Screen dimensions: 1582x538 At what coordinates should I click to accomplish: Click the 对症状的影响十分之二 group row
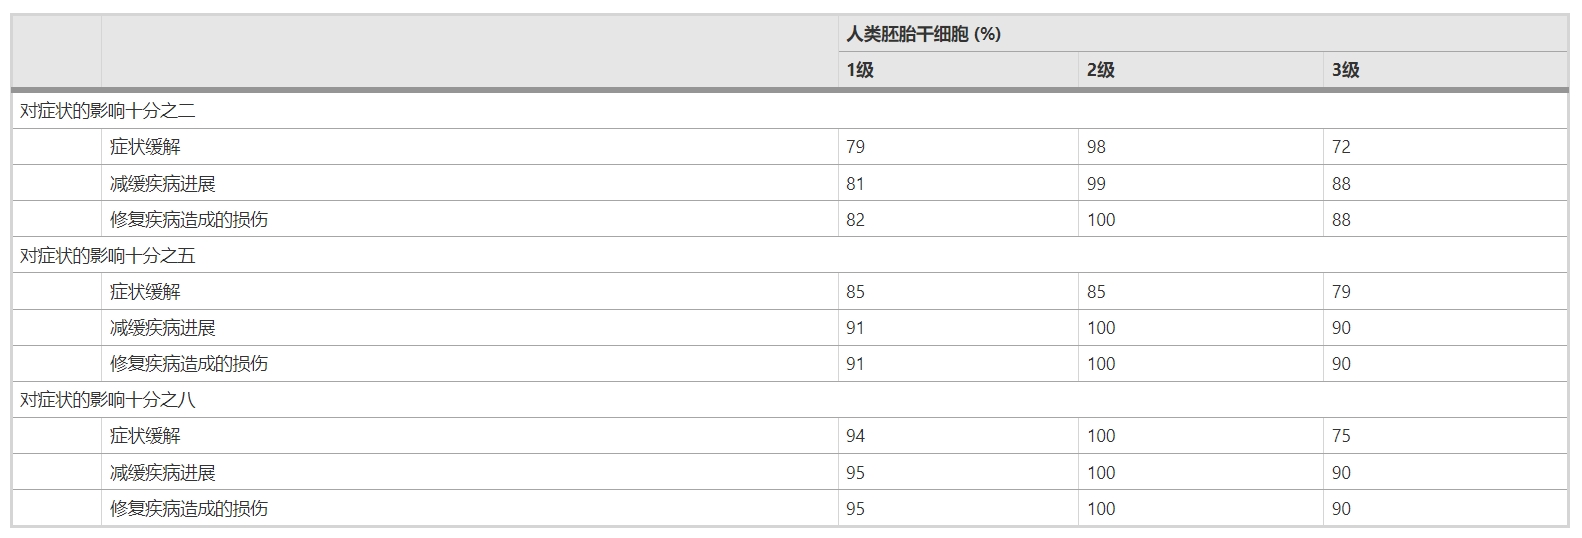[108, 111]
